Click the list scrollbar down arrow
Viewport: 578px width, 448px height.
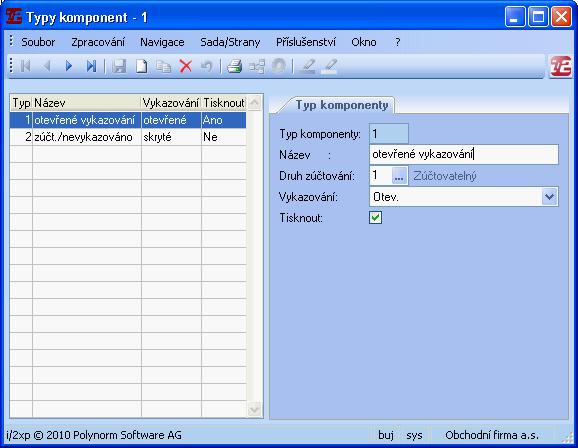255,409
